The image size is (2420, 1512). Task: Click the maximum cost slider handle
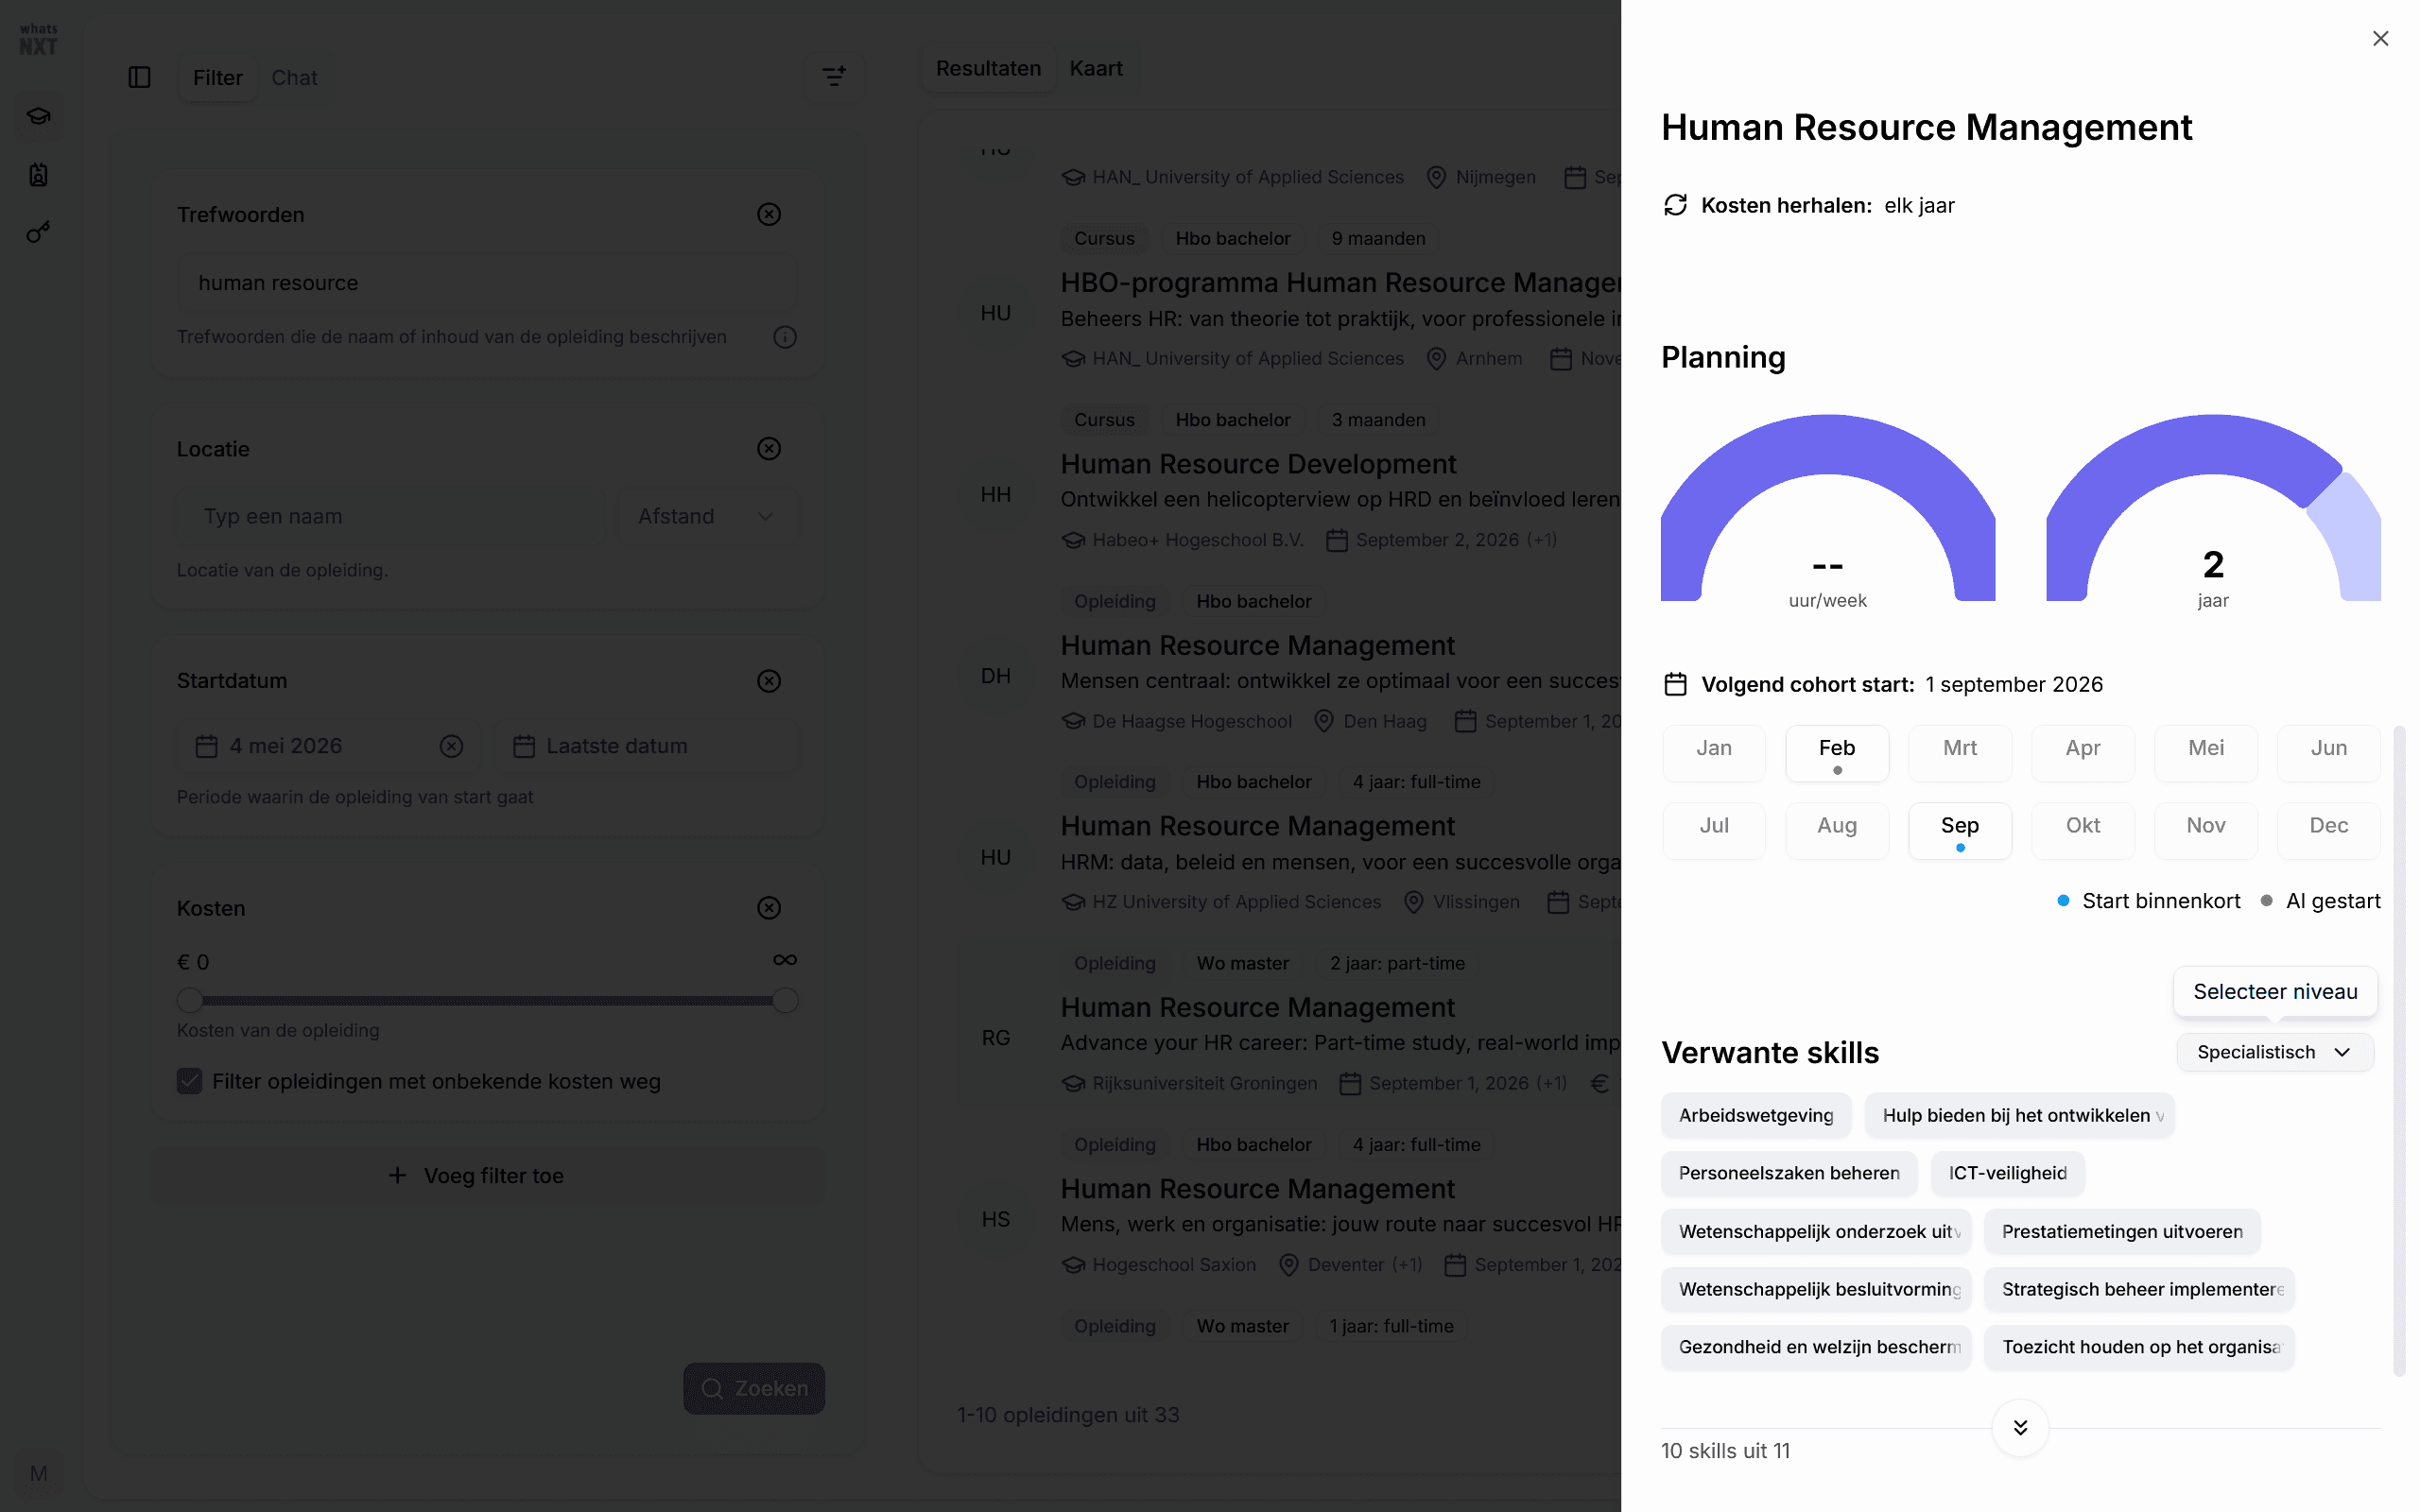pyautogui.click(x=785, y=1000)
